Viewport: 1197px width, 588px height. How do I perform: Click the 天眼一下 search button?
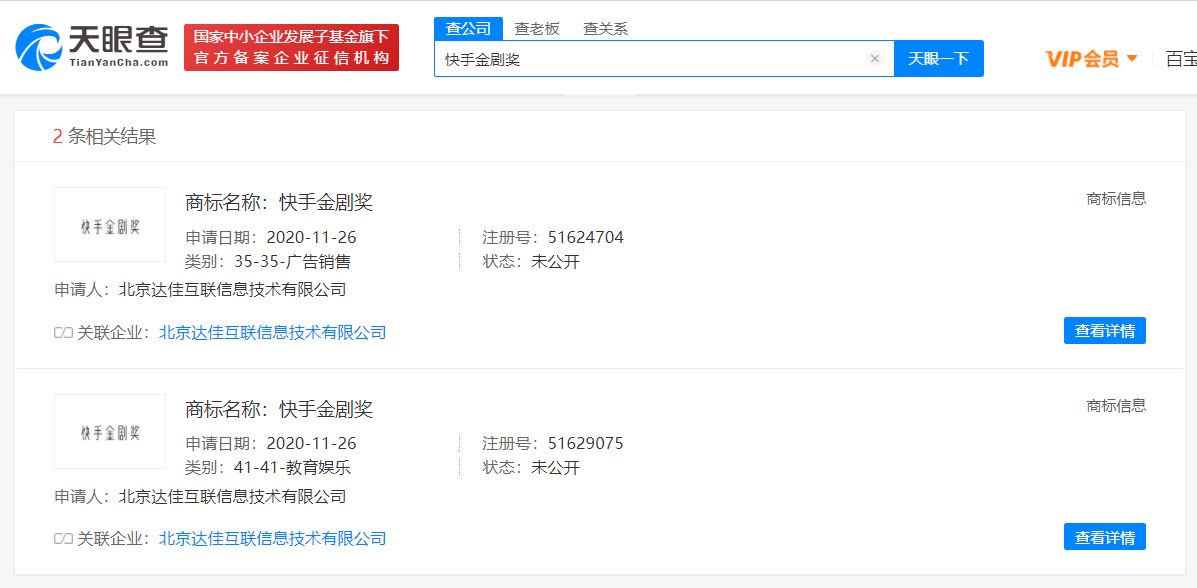tap(938, 58)
